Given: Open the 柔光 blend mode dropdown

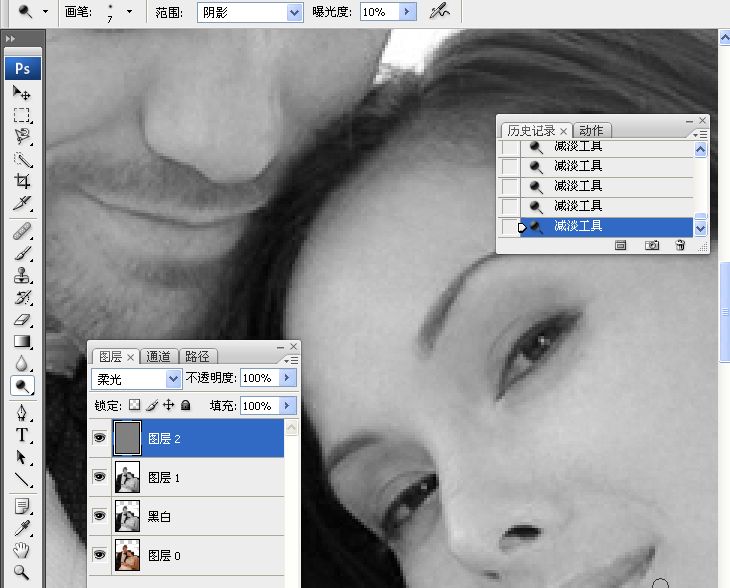Looking at the screenshot, I should (173, 379).
